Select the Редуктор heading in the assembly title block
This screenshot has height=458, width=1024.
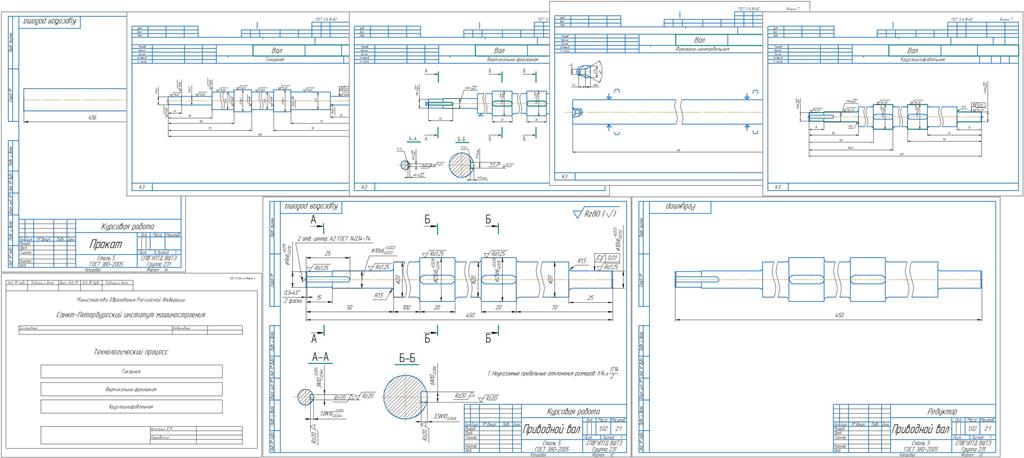(x=942, y=411)
